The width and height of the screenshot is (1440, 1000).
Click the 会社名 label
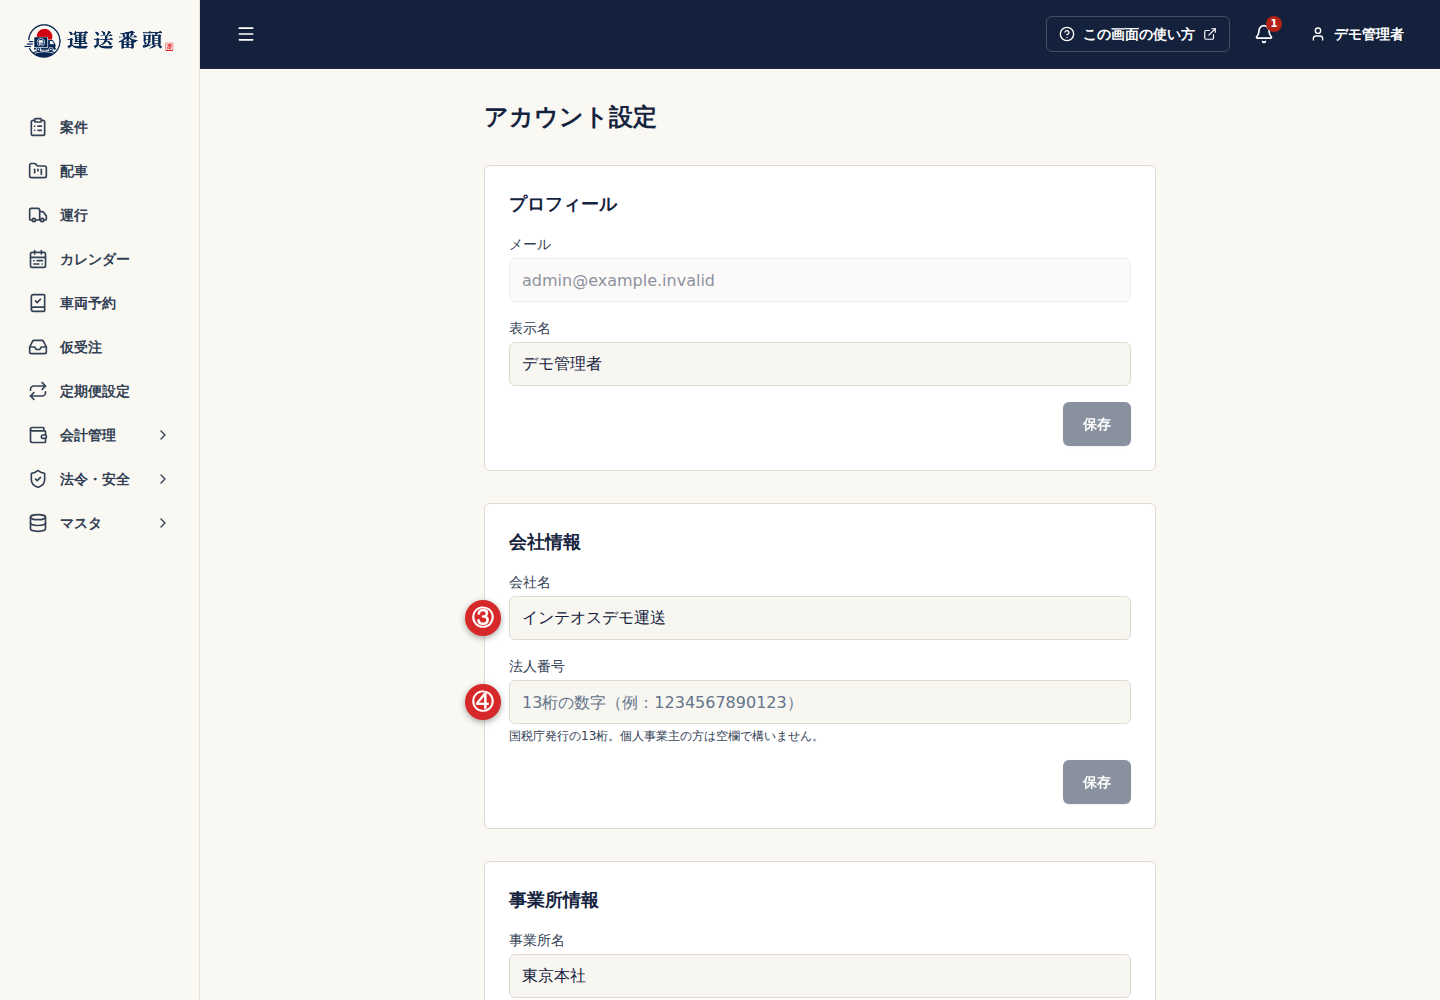(530, 582)
